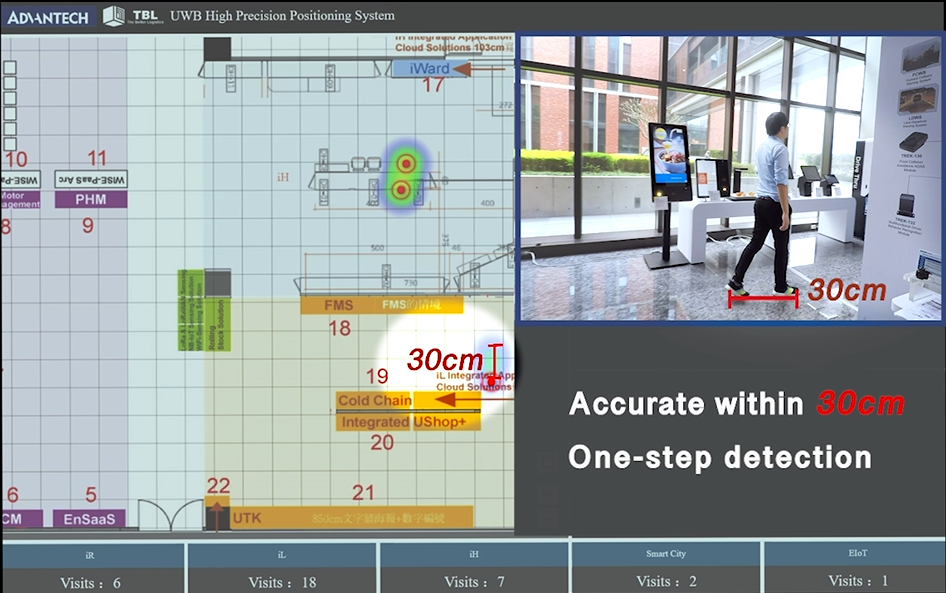Click the red left arrow beside Cold Chain
946x593 pixels.
point(475,399)
